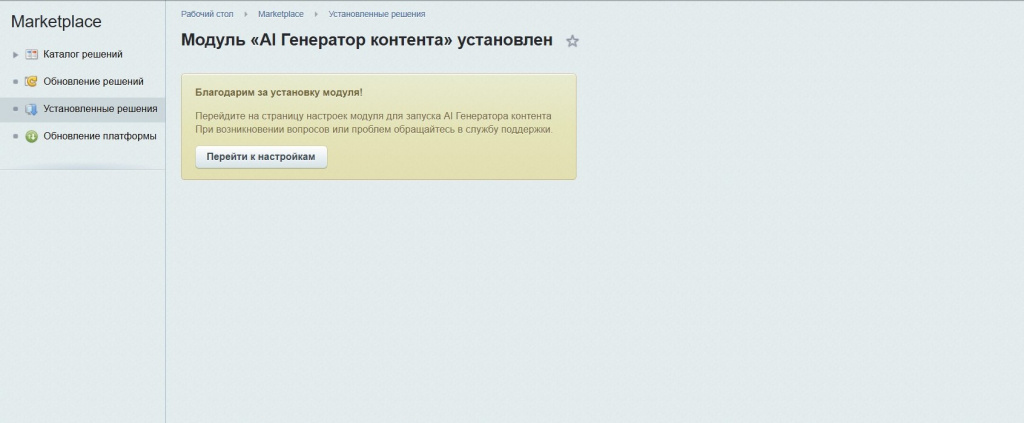Image resolution: width=1024 pixels, height=423 pixels.
Task: Open Marketplace breadcrumb link
Action: [281, 14]
